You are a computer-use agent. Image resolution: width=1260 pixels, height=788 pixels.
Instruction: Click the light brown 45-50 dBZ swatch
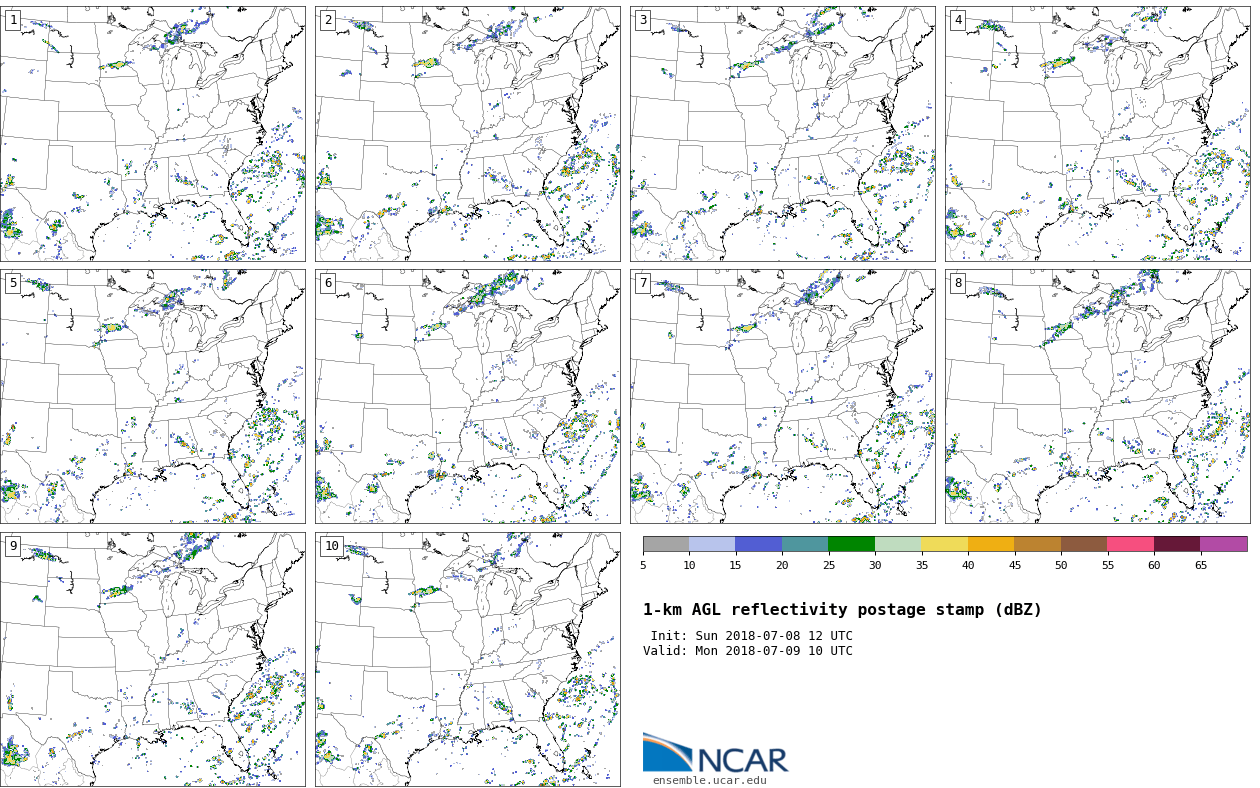[1037, 544]
